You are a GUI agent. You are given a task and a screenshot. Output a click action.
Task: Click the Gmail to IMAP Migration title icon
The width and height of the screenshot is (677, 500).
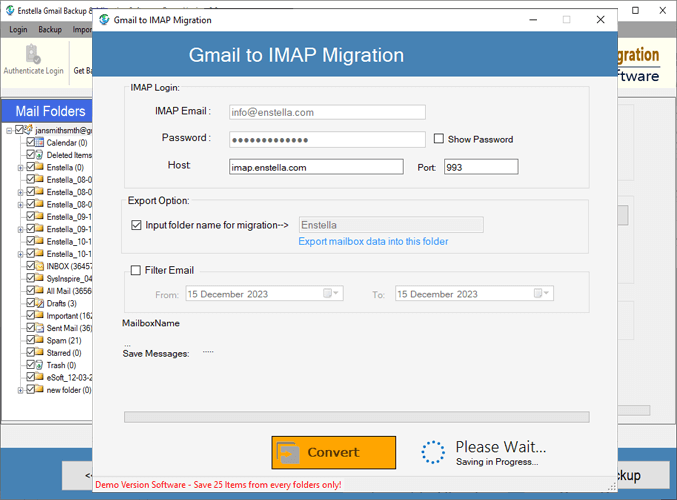tap(105, 20)
